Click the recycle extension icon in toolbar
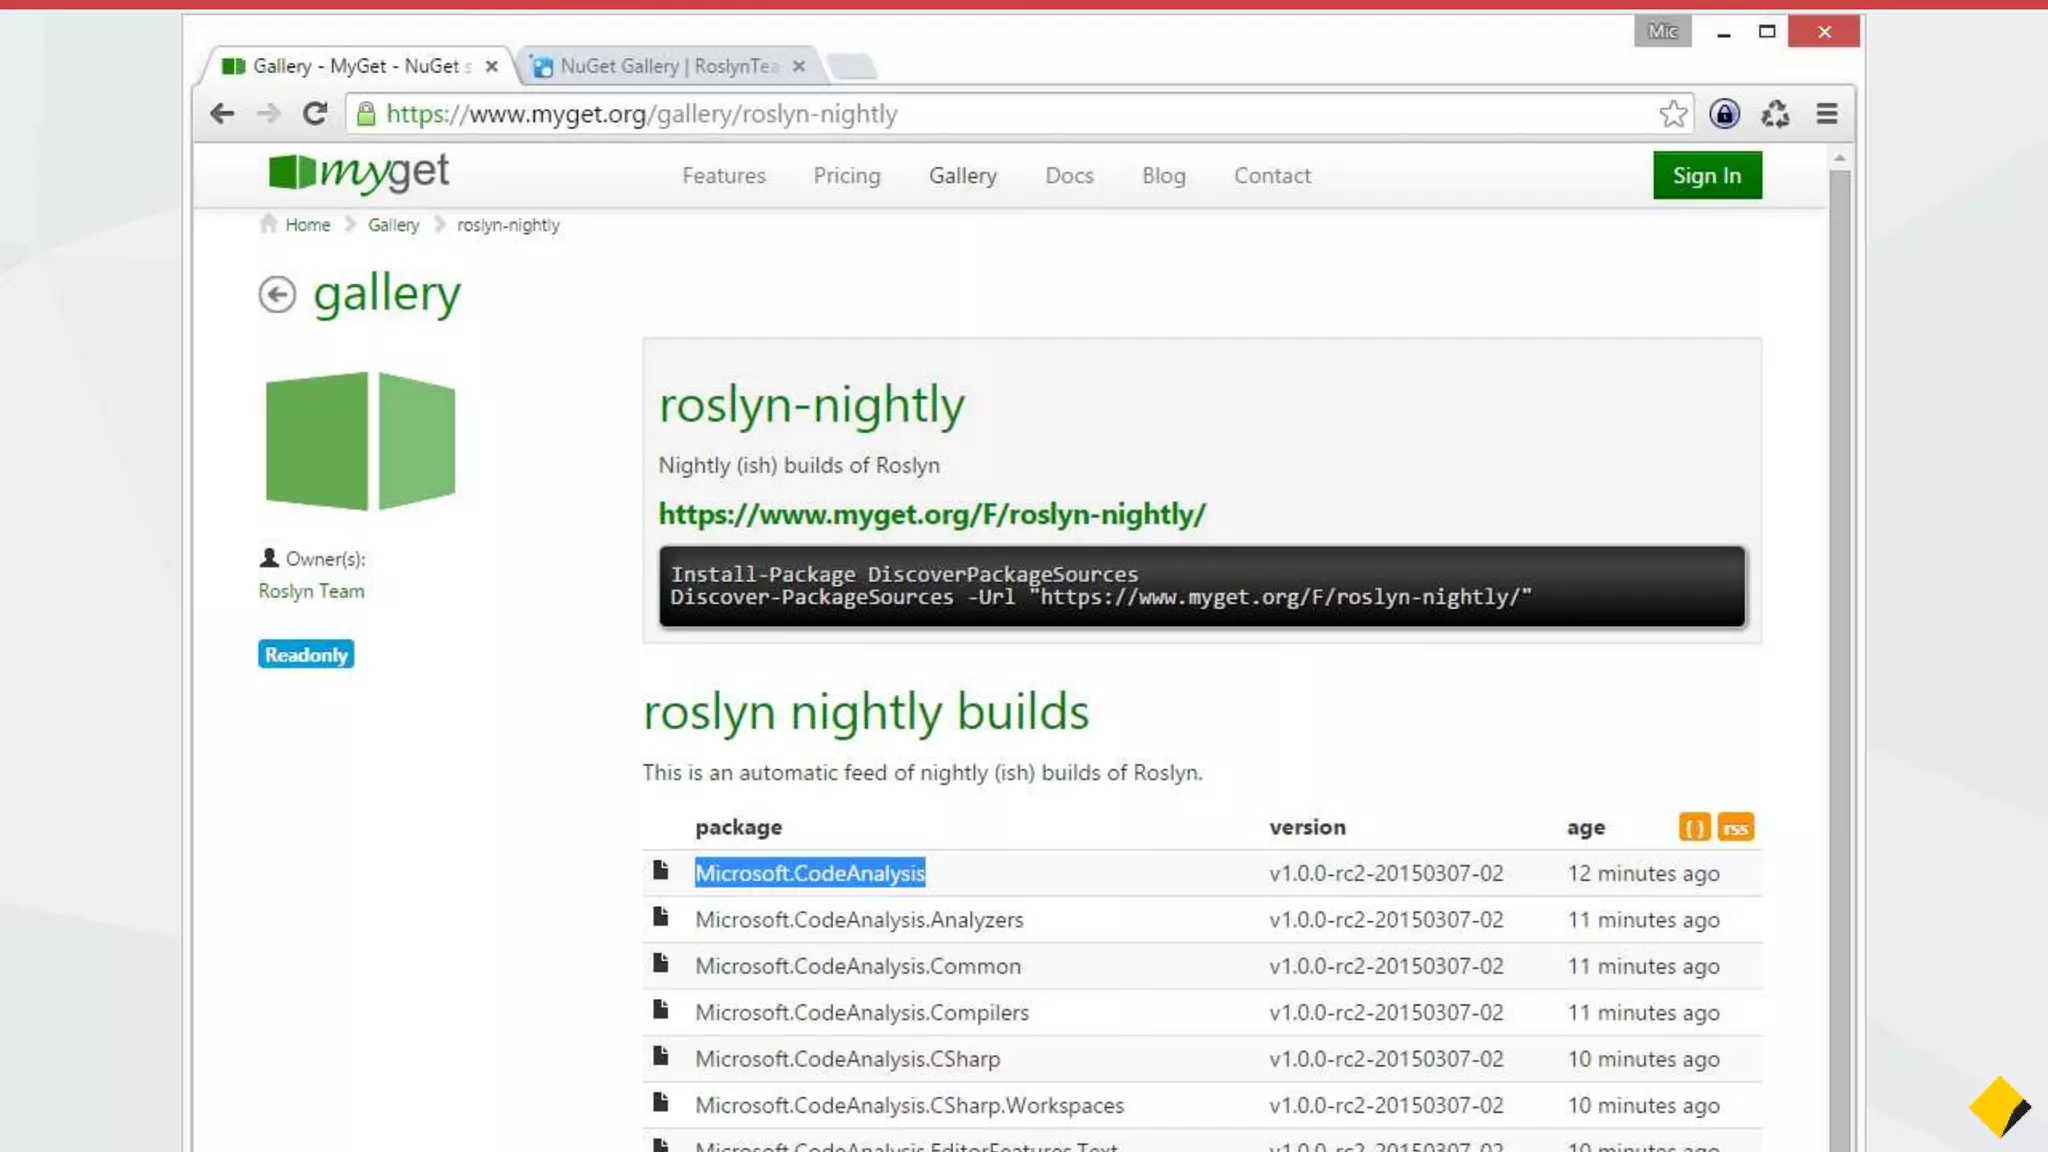The width and height of the screenshot is (2048, 1152). [x=1775, y=114]
